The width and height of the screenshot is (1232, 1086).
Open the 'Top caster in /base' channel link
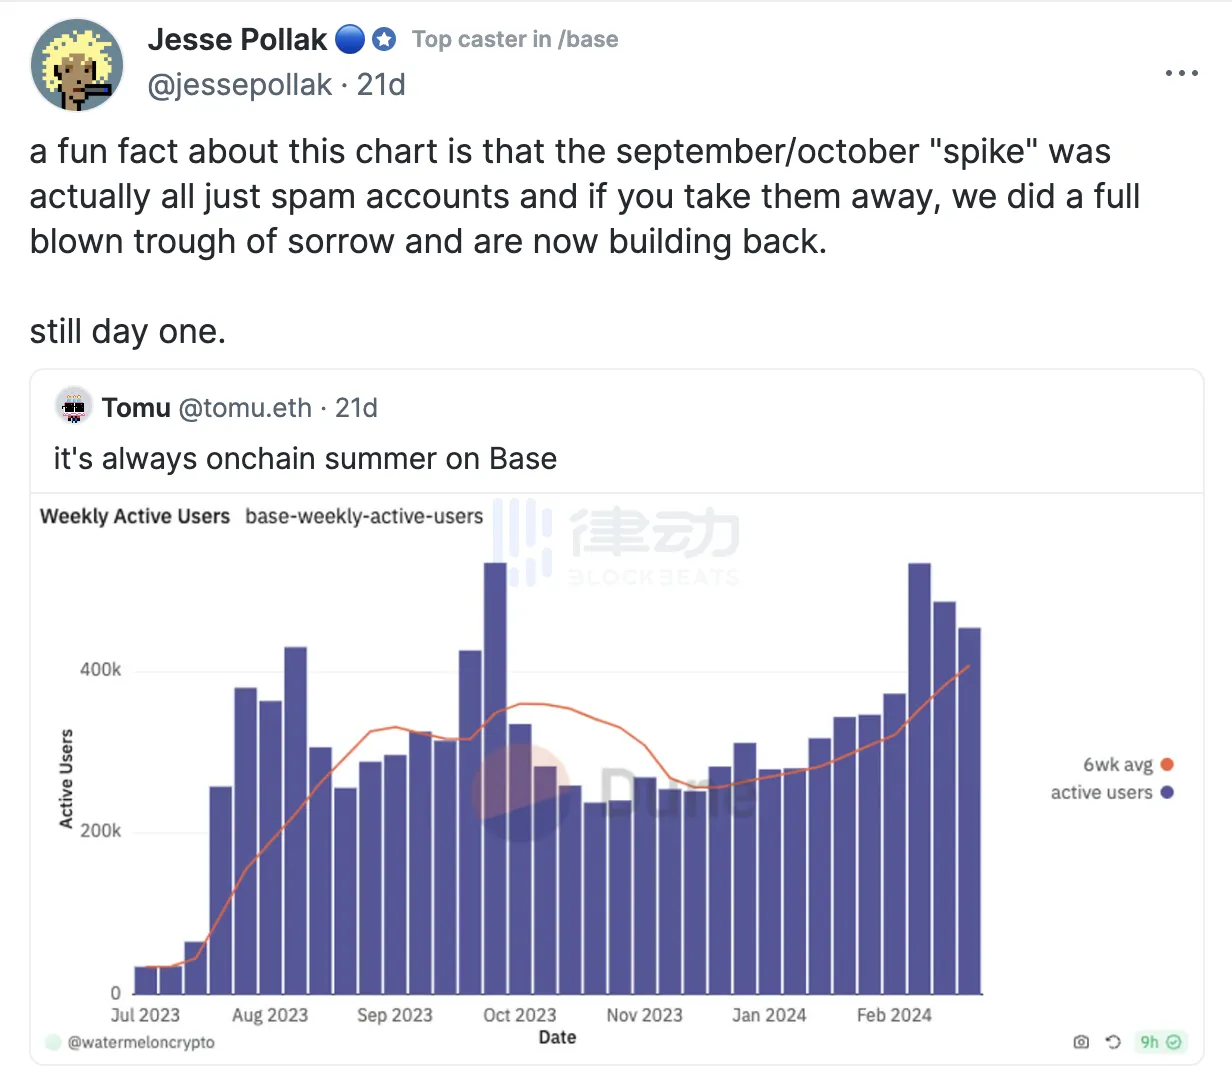pyautogui.click(x=515, y=39)
